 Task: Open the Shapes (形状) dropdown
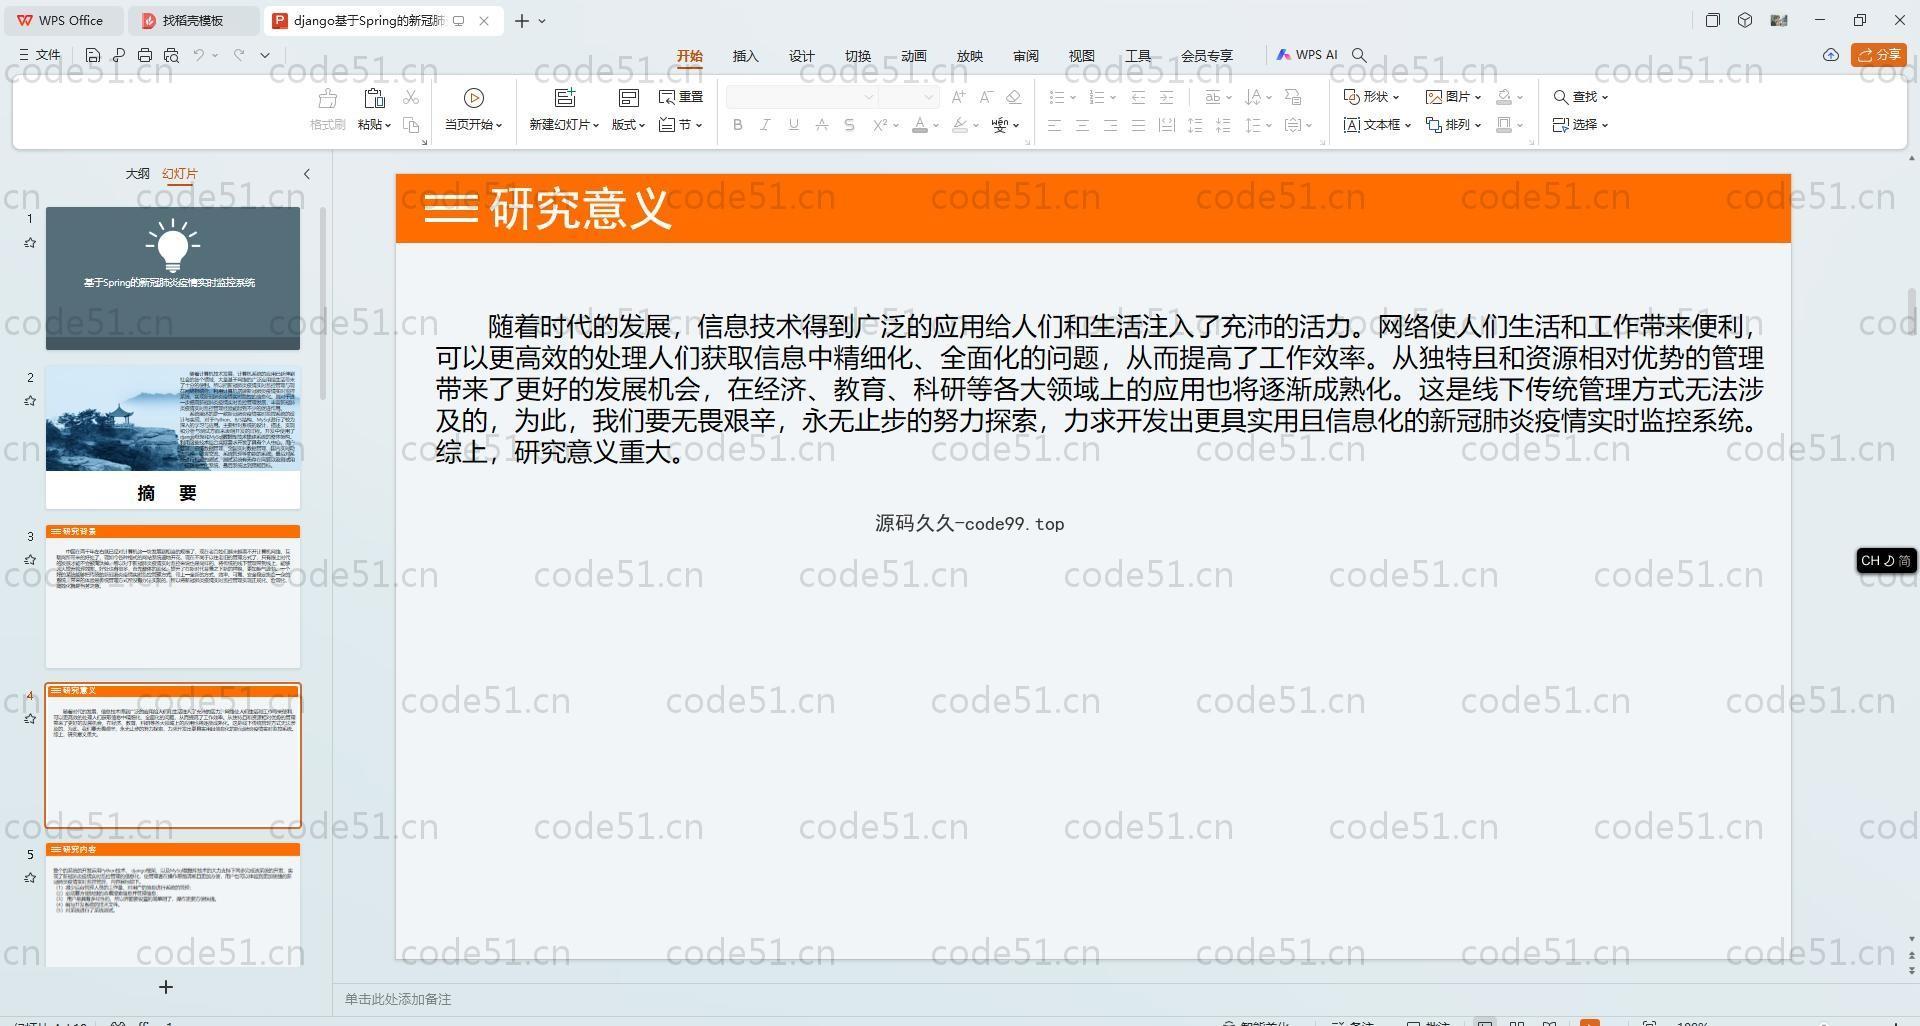pyautogui.click(x=1371, y=97)
